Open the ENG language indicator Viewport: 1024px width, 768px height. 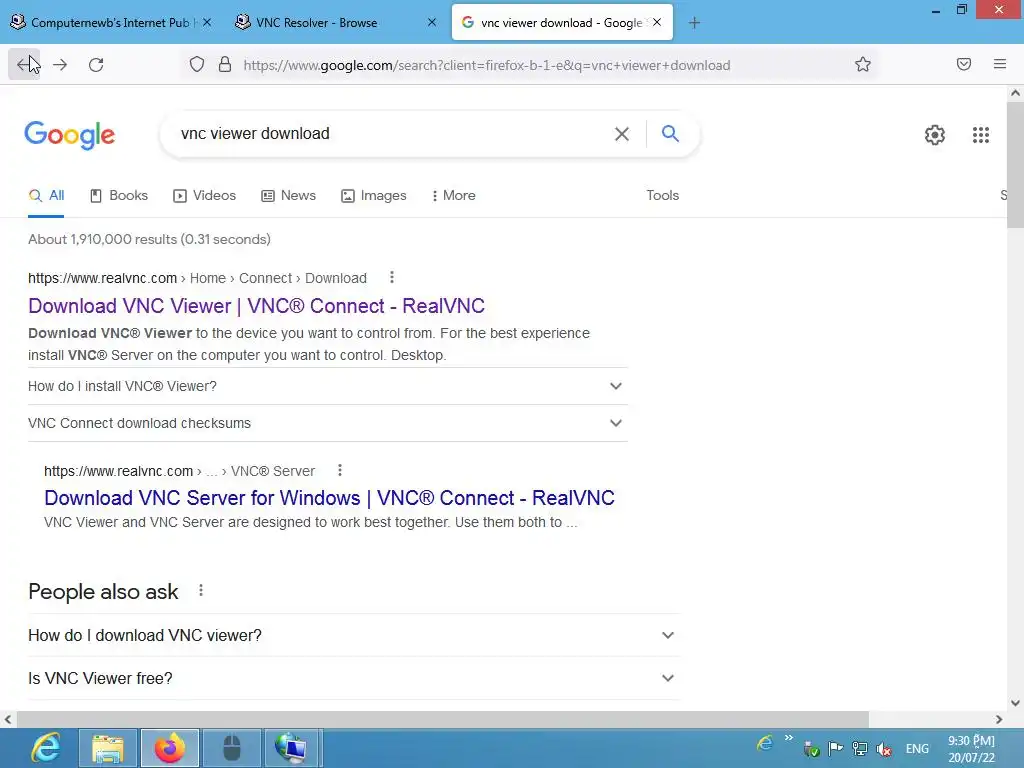tap(917, 749)
